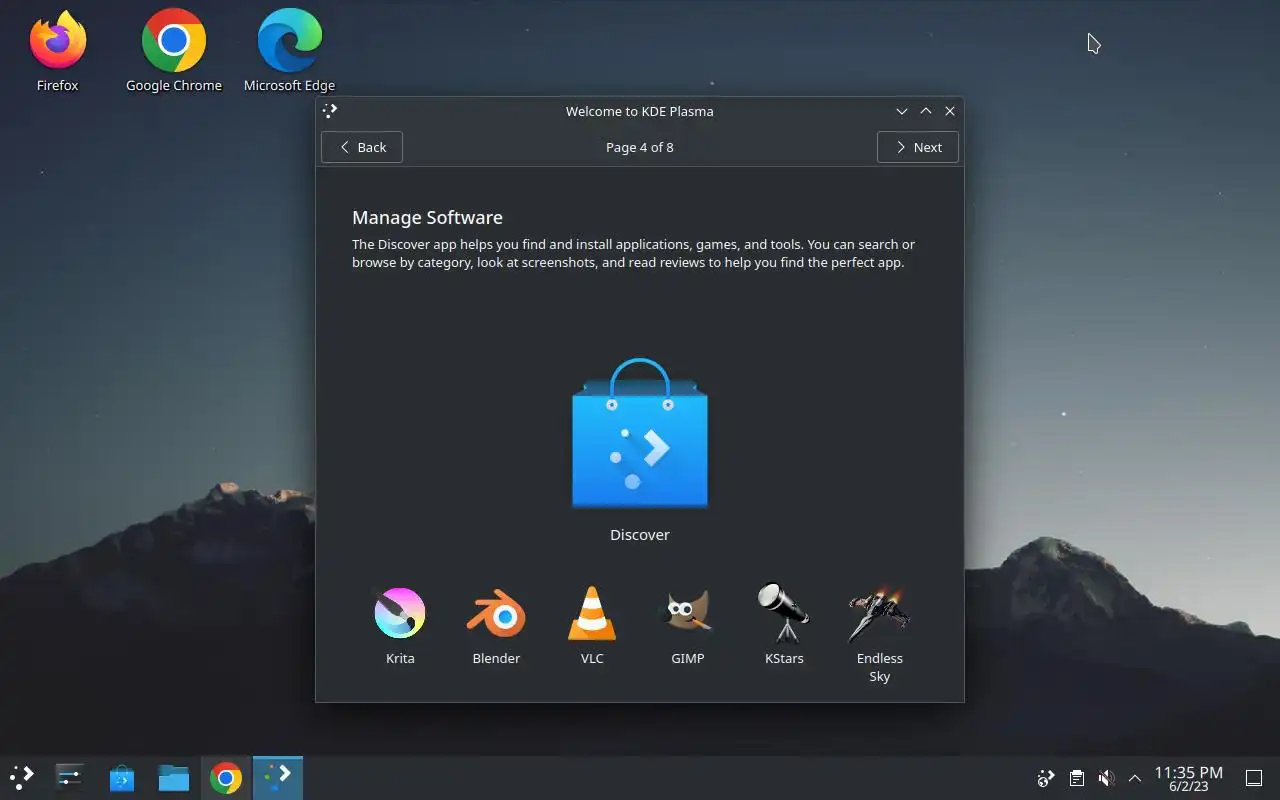
Task: Select the Endless Sky spaceship icon
Action: click(x=879, y=614)
